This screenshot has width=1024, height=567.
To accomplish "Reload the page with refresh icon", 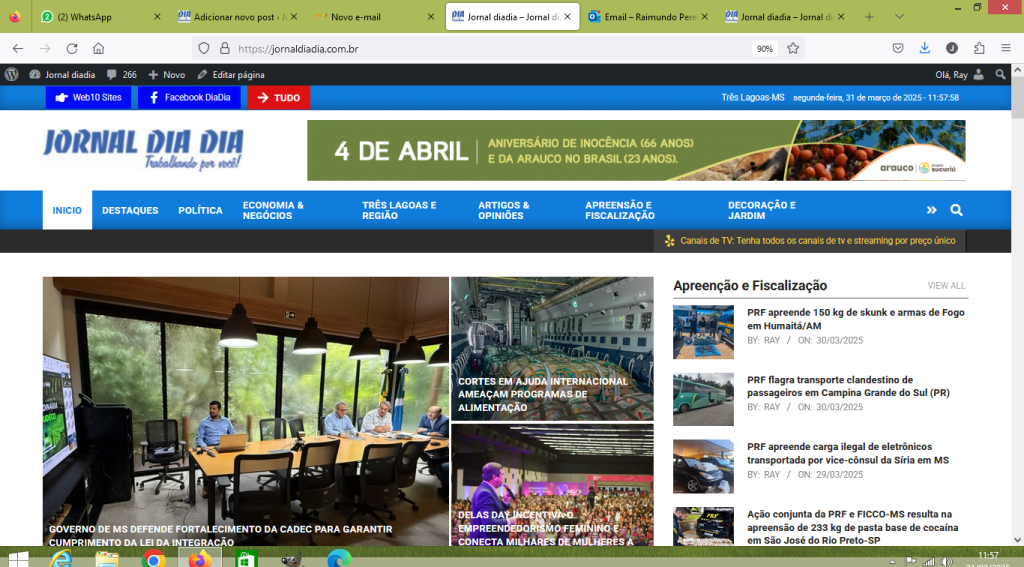I will 72,48.
